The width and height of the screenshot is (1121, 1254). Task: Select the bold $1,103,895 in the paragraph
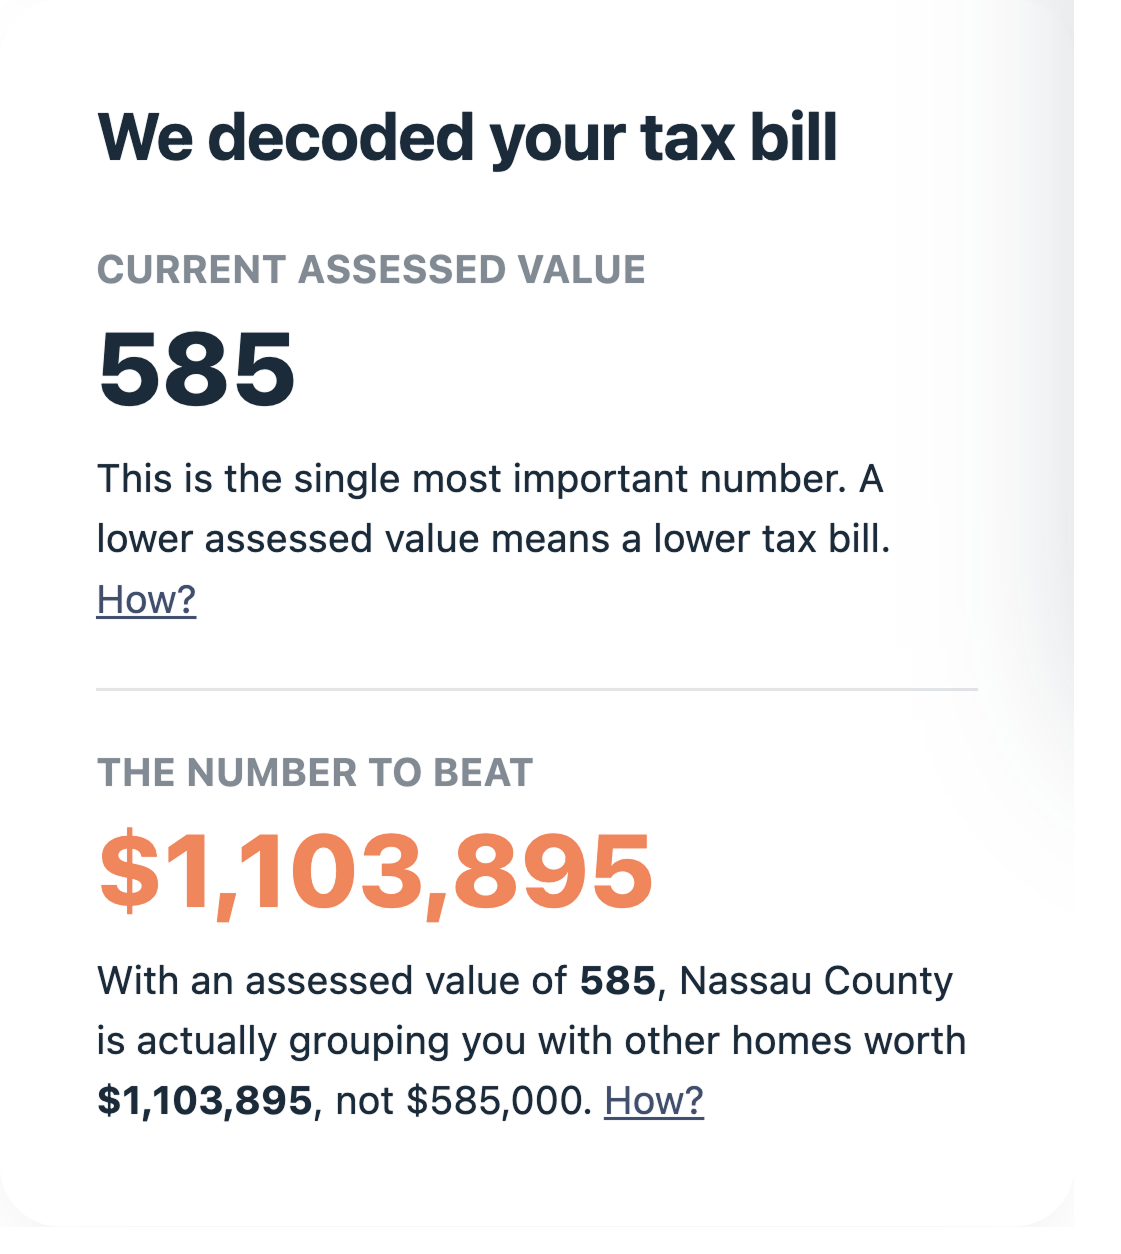click(x=203, y=1100)
